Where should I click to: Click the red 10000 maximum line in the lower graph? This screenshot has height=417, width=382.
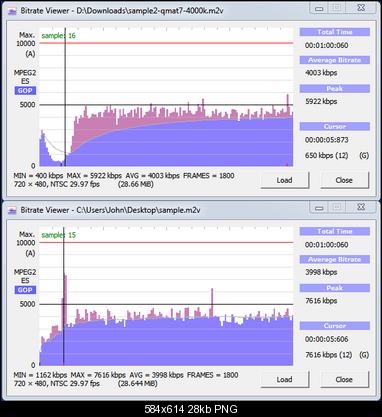point(166,242)
